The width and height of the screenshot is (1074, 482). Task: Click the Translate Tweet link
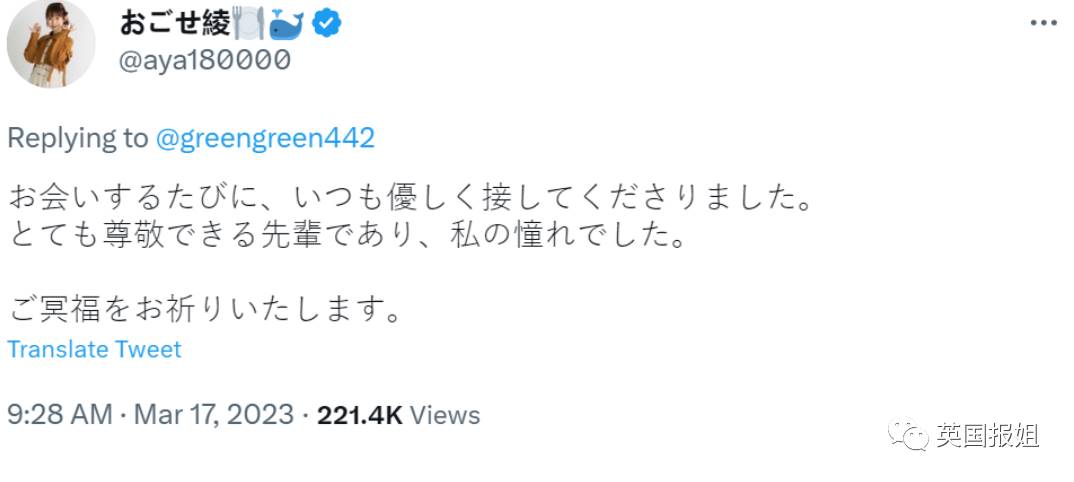click(95, 349)
